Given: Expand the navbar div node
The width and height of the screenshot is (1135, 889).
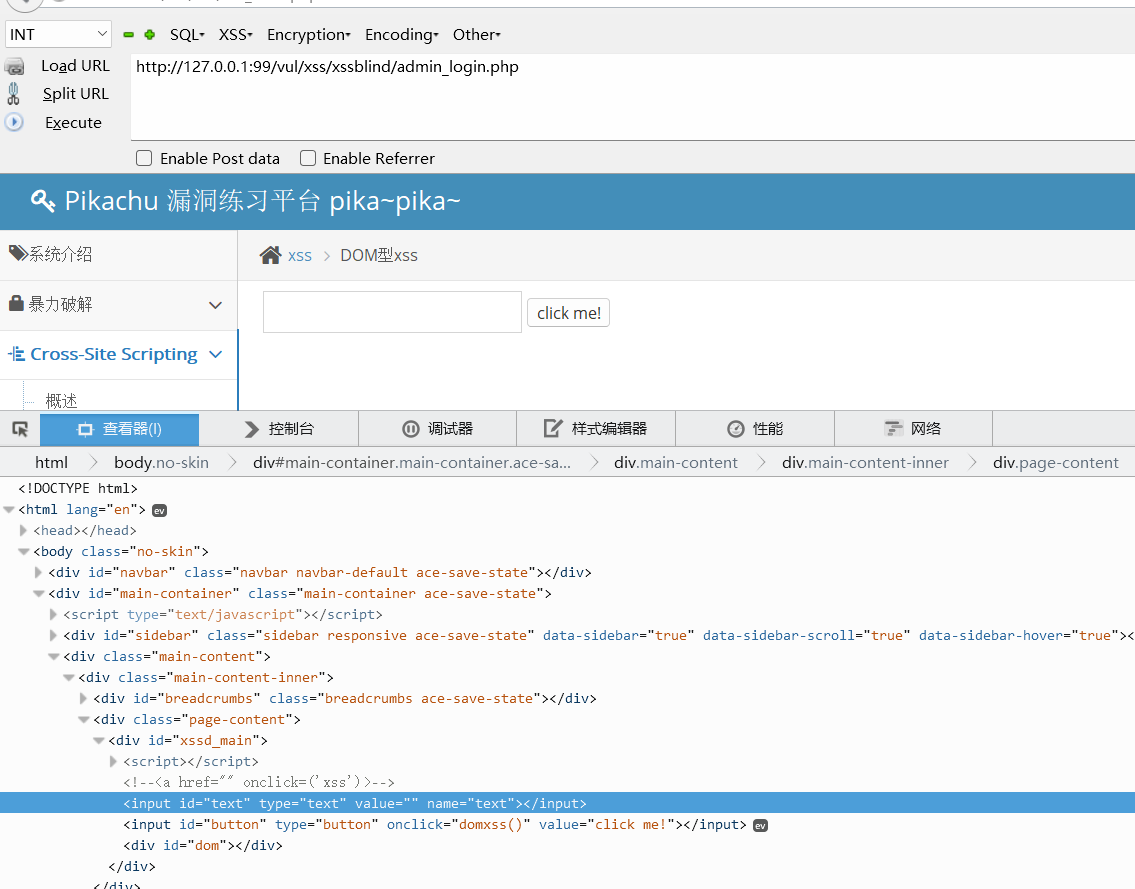Looking at the screenshot, I should click(x=38, y=573).
